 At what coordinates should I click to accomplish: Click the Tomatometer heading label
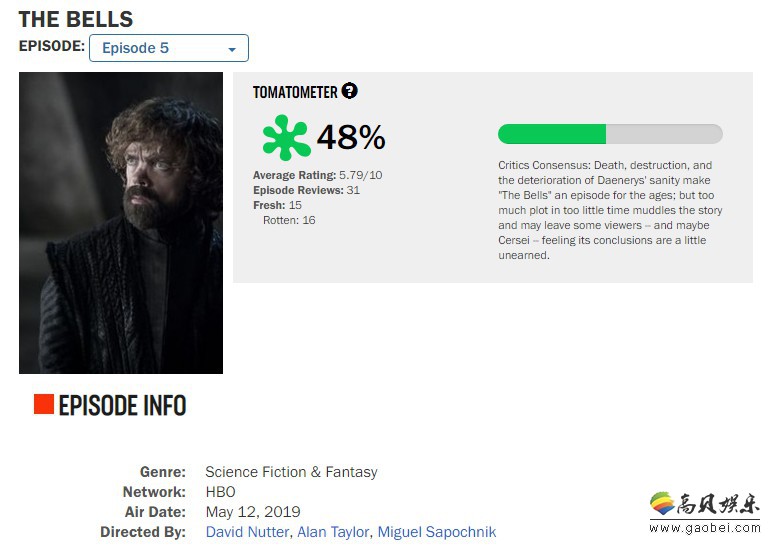[295, 92]
